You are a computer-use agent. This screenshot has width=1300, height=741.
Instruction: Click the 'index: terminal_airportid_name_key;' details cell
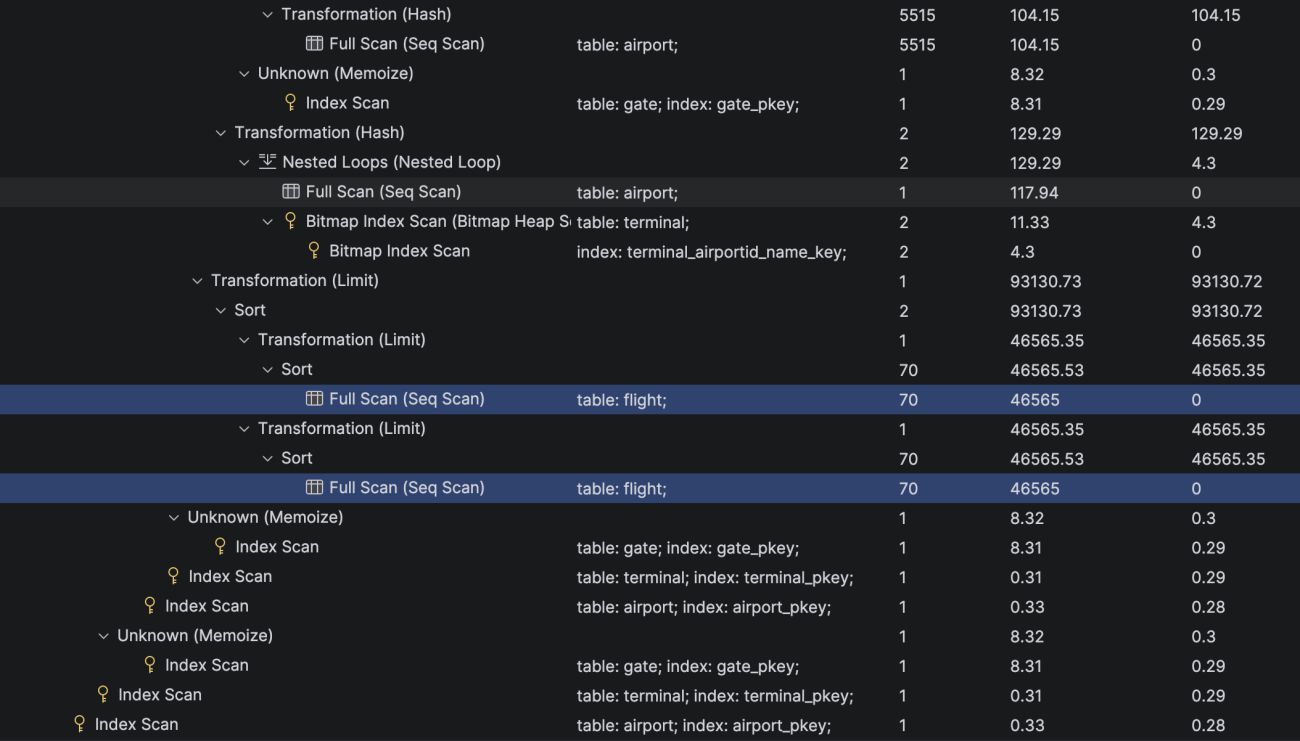712,252
